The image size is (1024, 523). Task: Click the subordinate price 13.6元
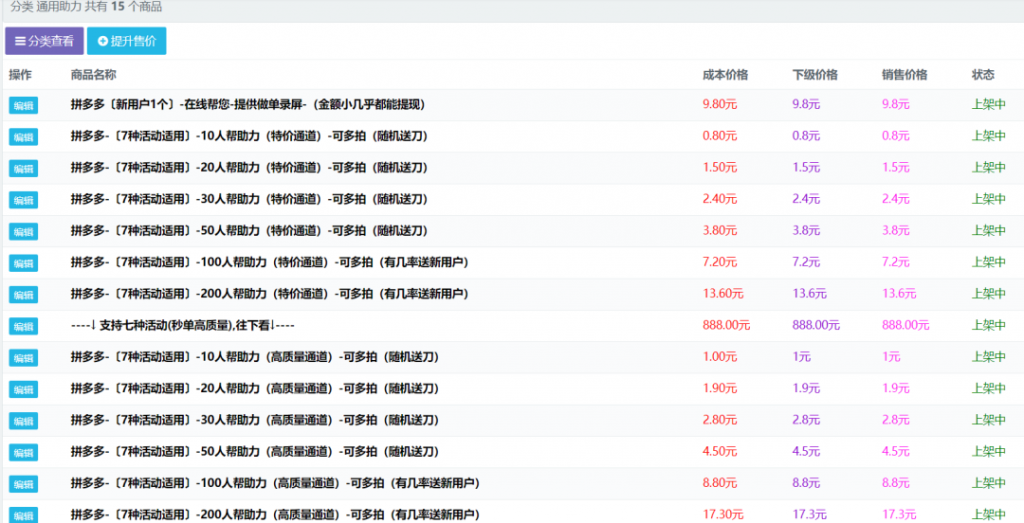pyautogui.click(x=809, y=294)
